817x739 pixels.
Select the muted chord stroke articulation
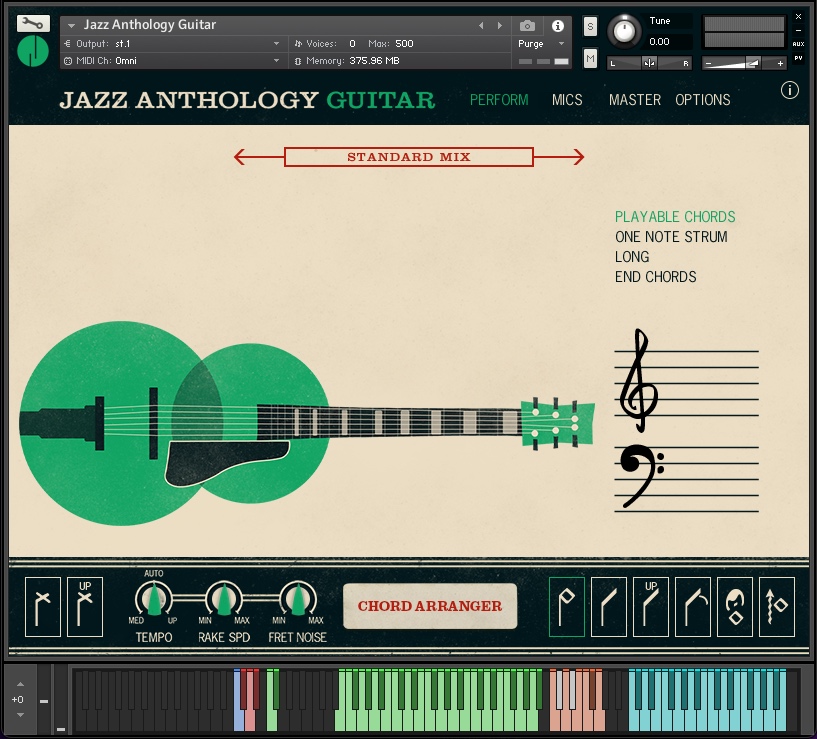[43, 607]
